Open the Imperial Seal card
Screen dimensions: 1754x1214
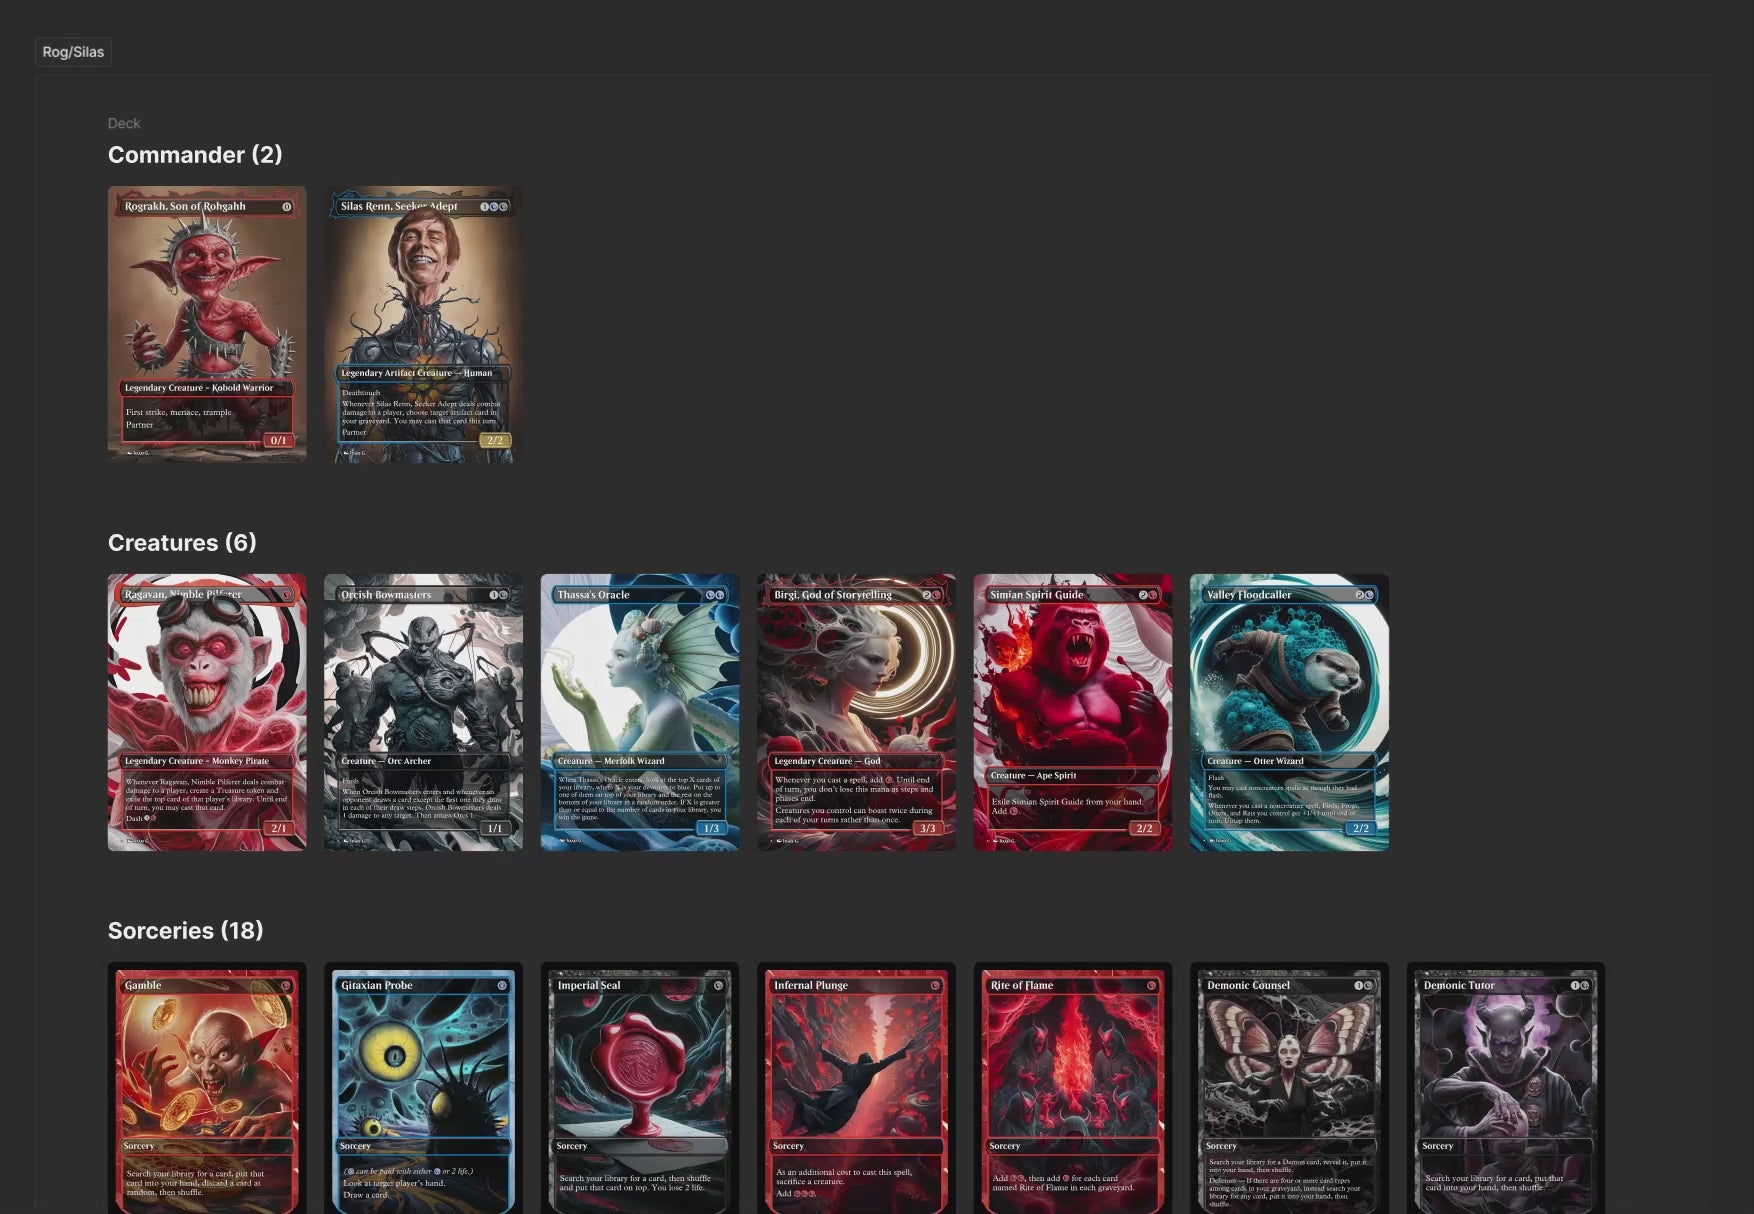(x=640, y=1088)
